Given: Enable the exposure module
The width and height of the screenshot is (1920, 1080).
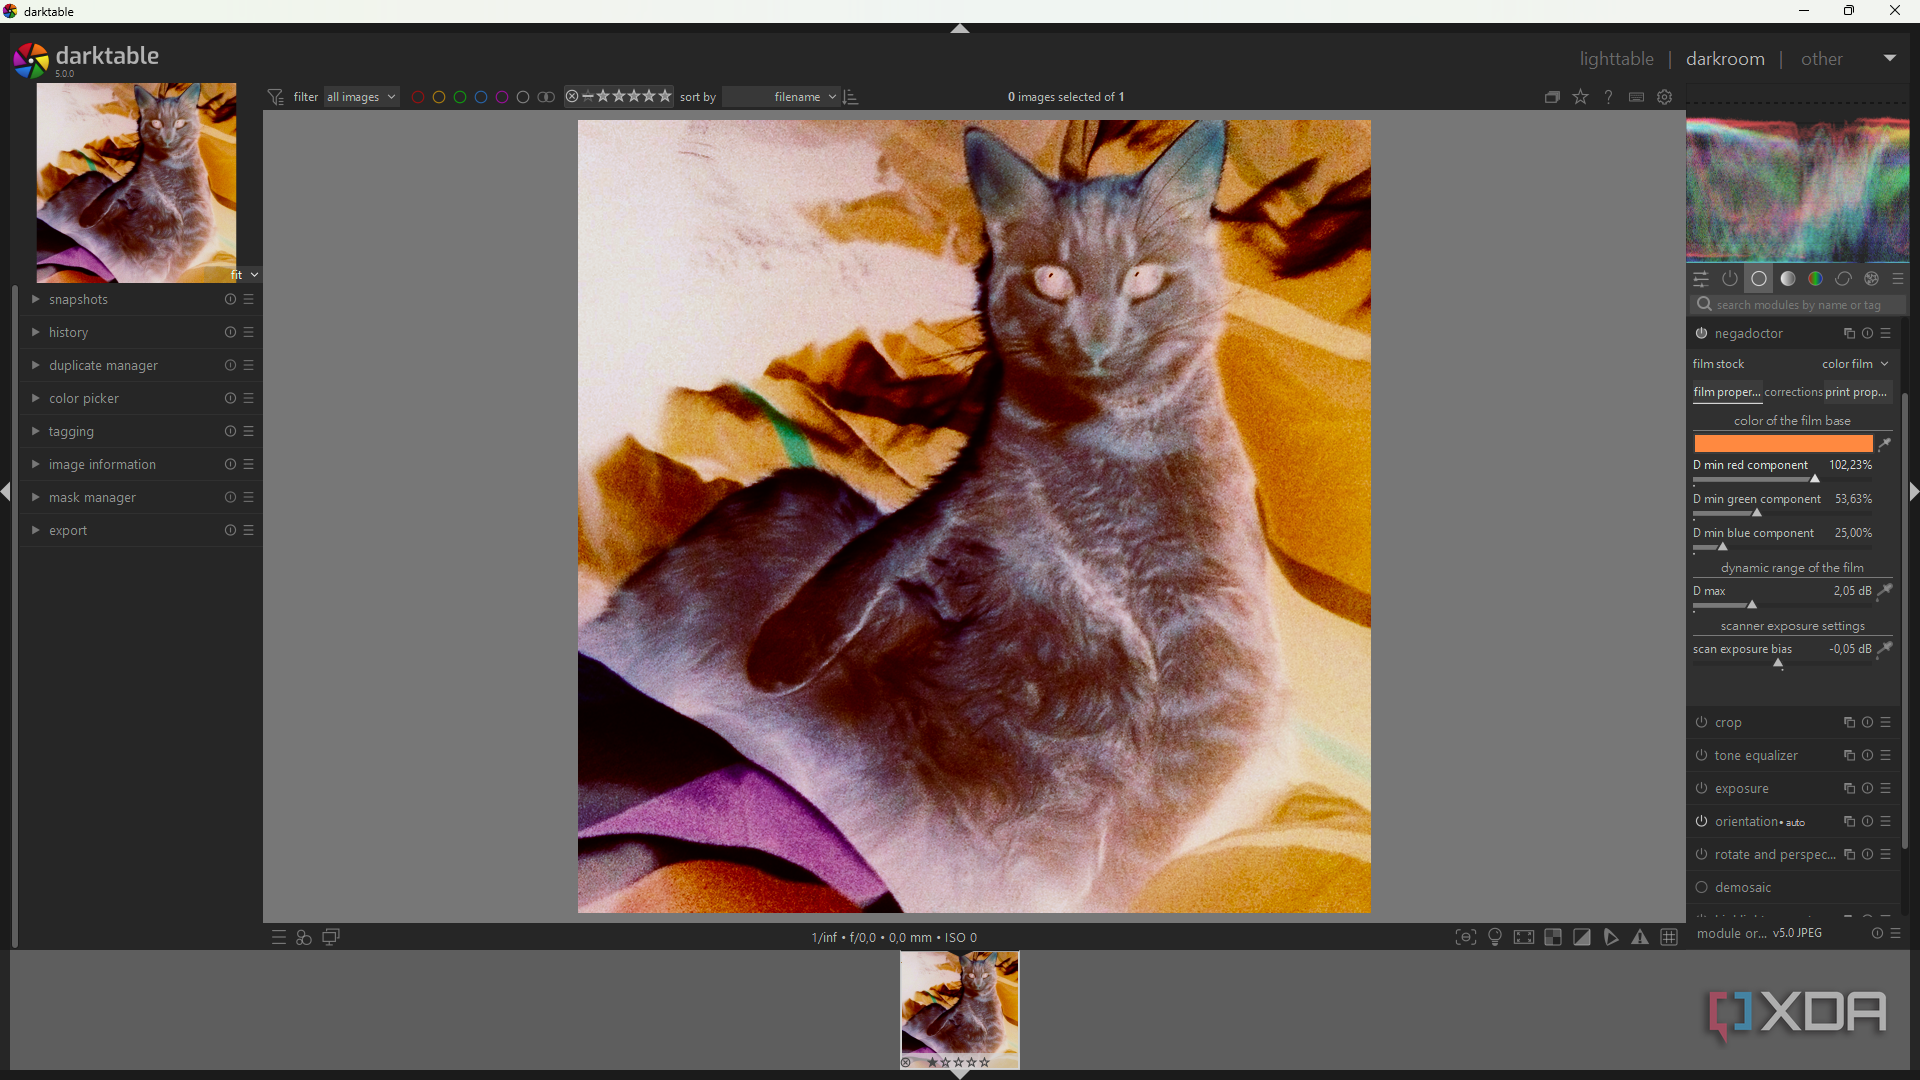Looking at the screenshot, I should click(x=1701, y=788).
